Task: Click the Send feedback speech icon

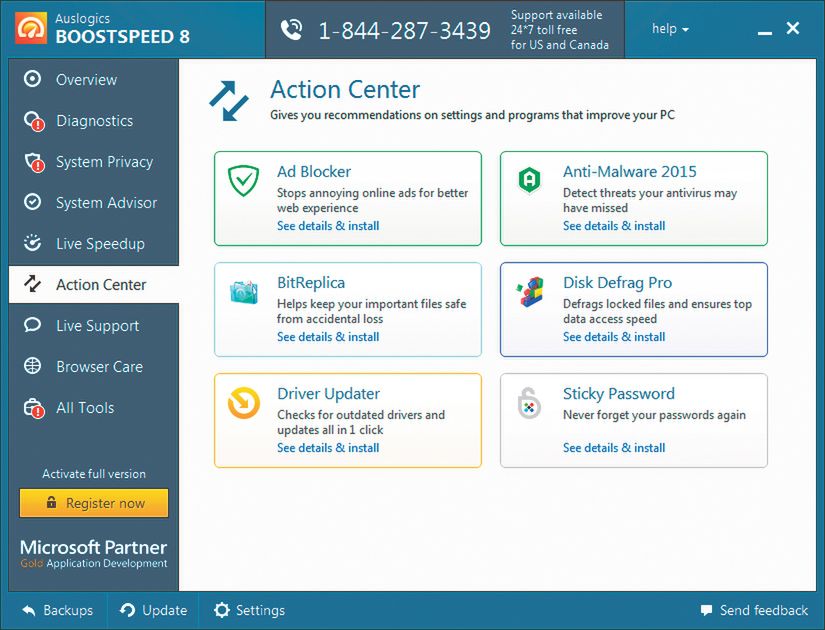Action: coord(707,611)
